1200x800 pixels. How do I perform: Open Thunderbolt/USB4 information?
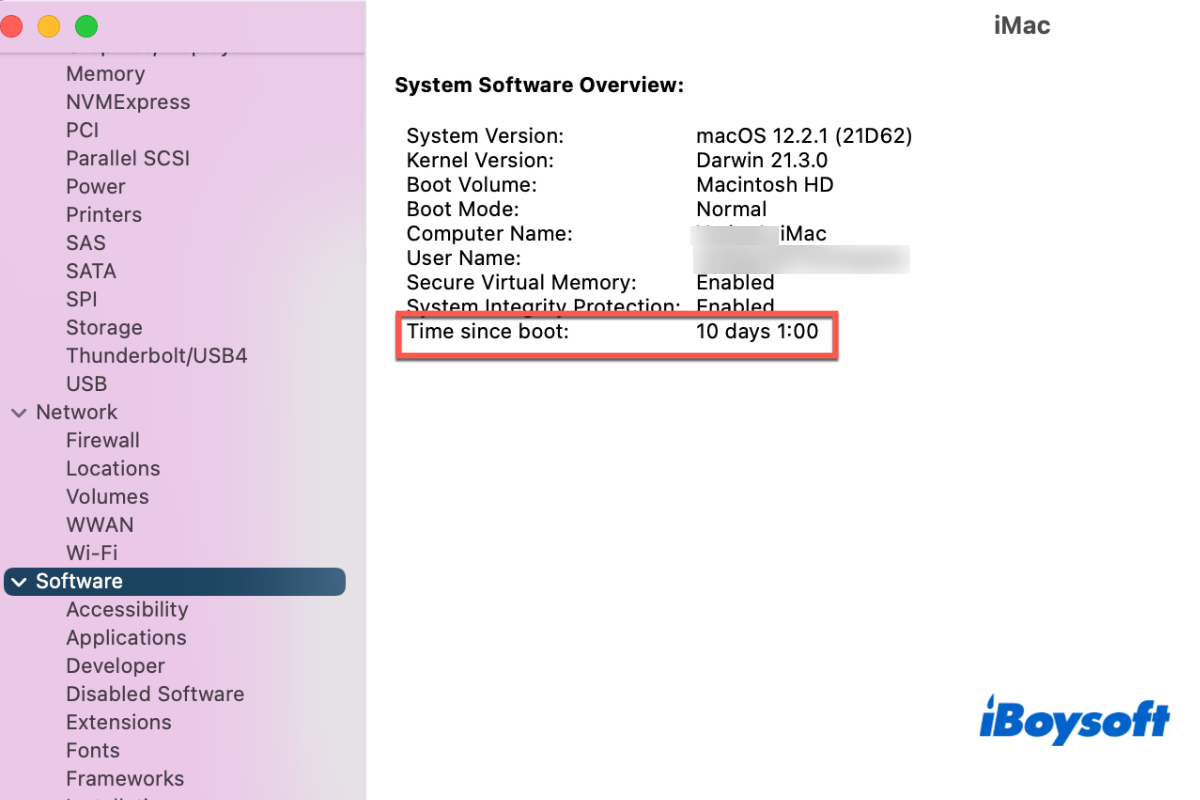click(157, 356)
